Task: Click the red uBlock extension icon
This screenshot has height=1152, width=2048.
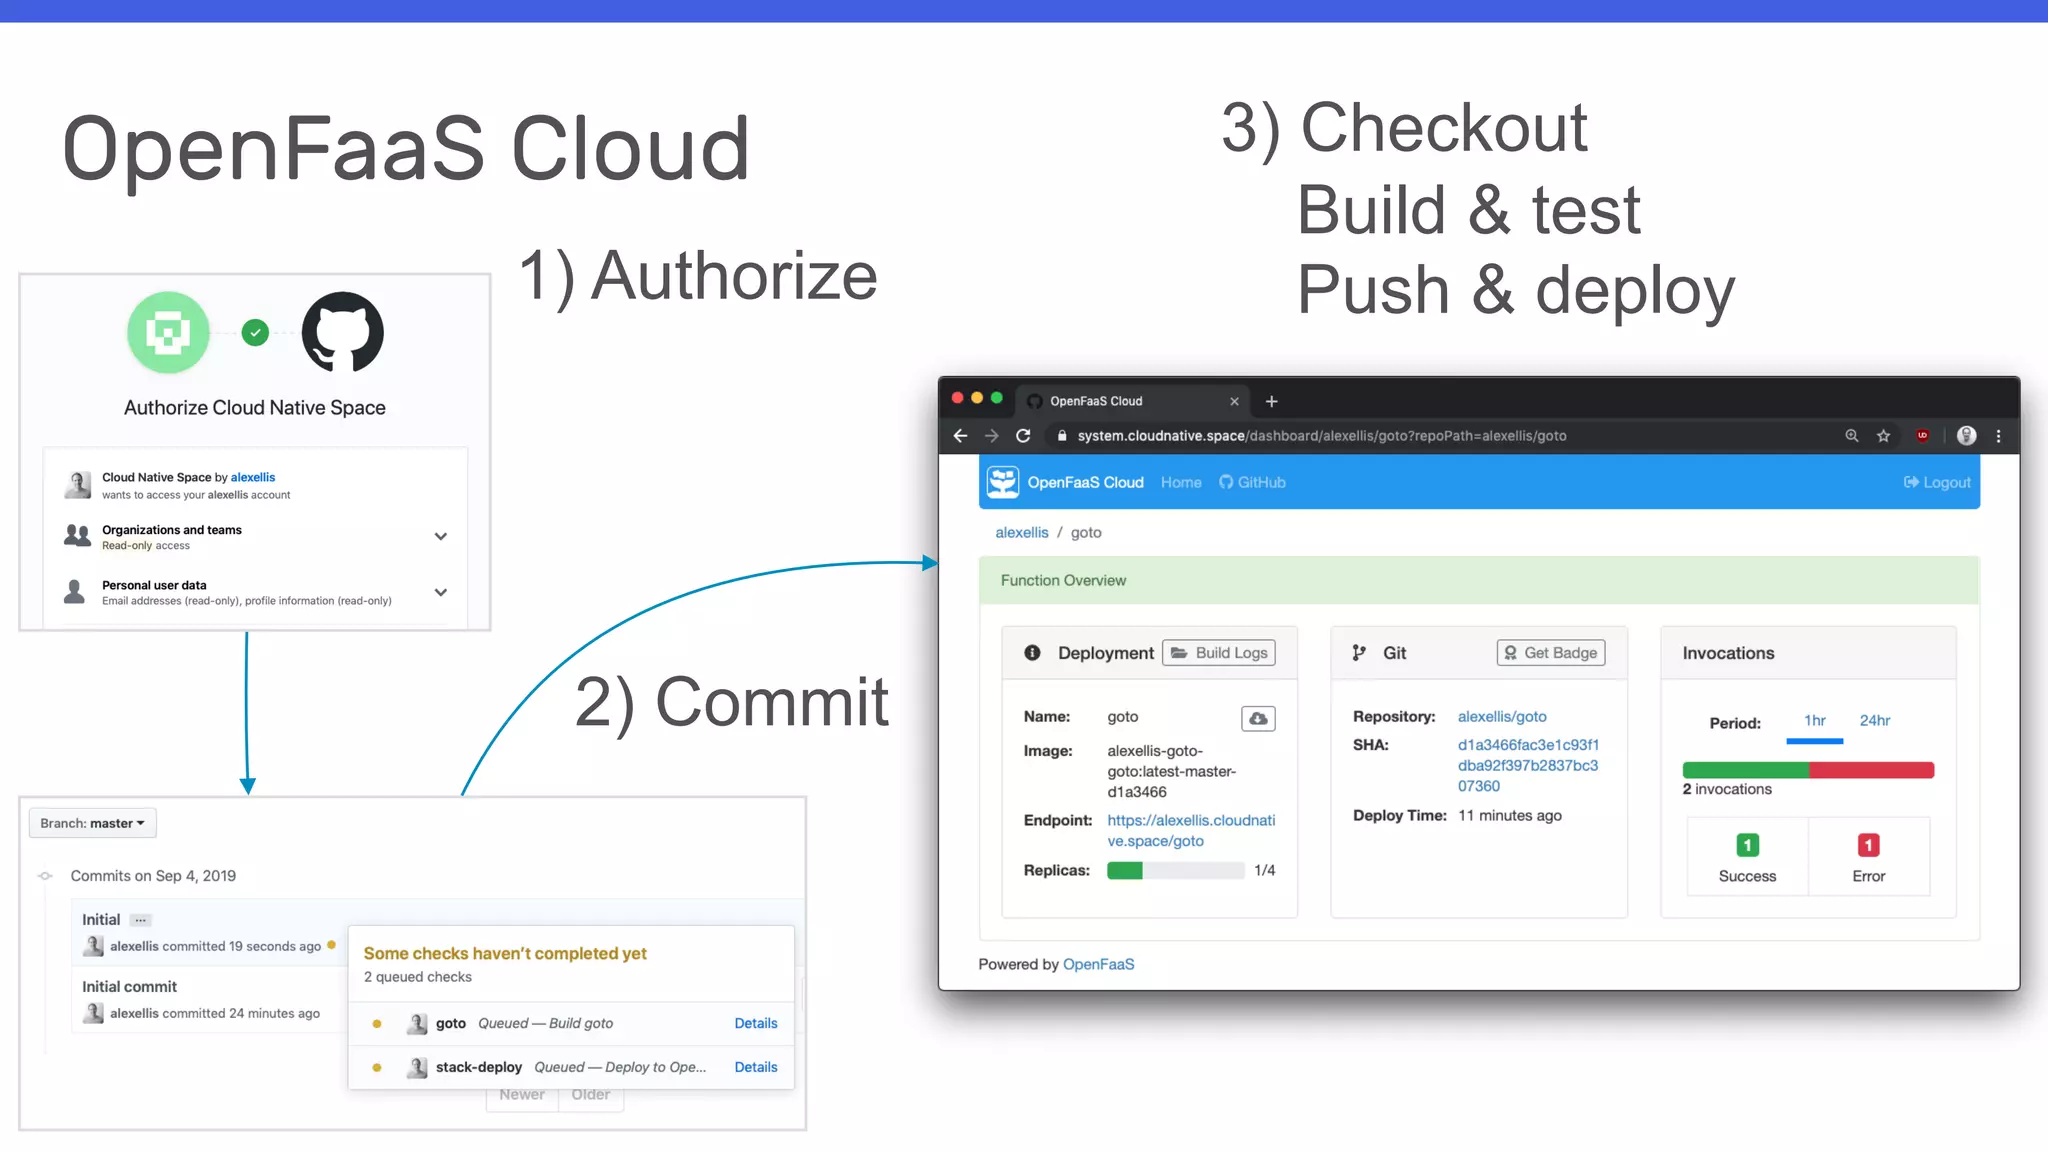Action: pos(1922,436)
